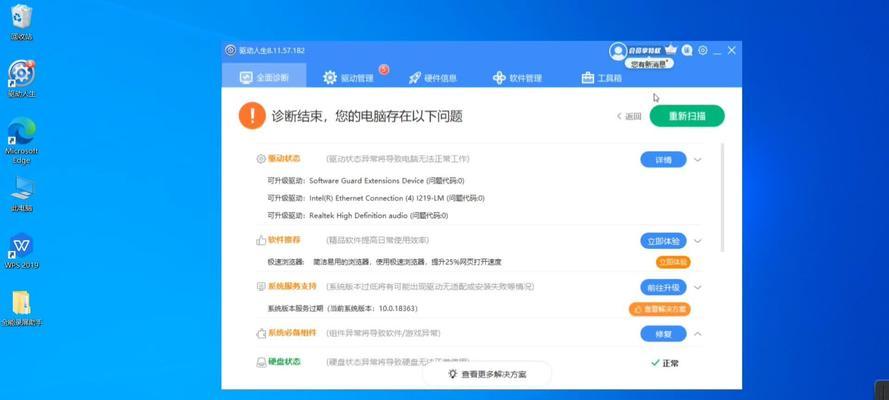Click the 硬盘状态 disk icon
Screen dimensions: 889x400
pos(261,362)
